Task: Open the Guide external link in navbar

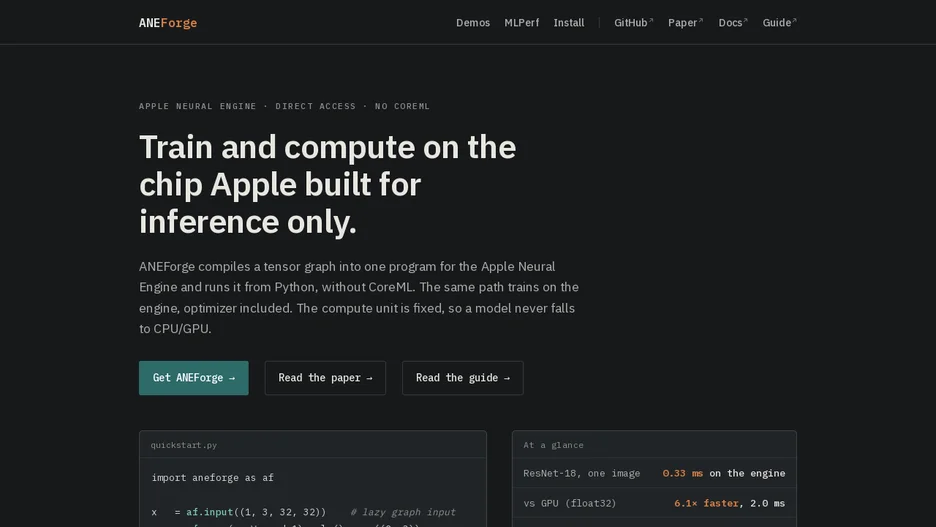Action: point(780,23)
